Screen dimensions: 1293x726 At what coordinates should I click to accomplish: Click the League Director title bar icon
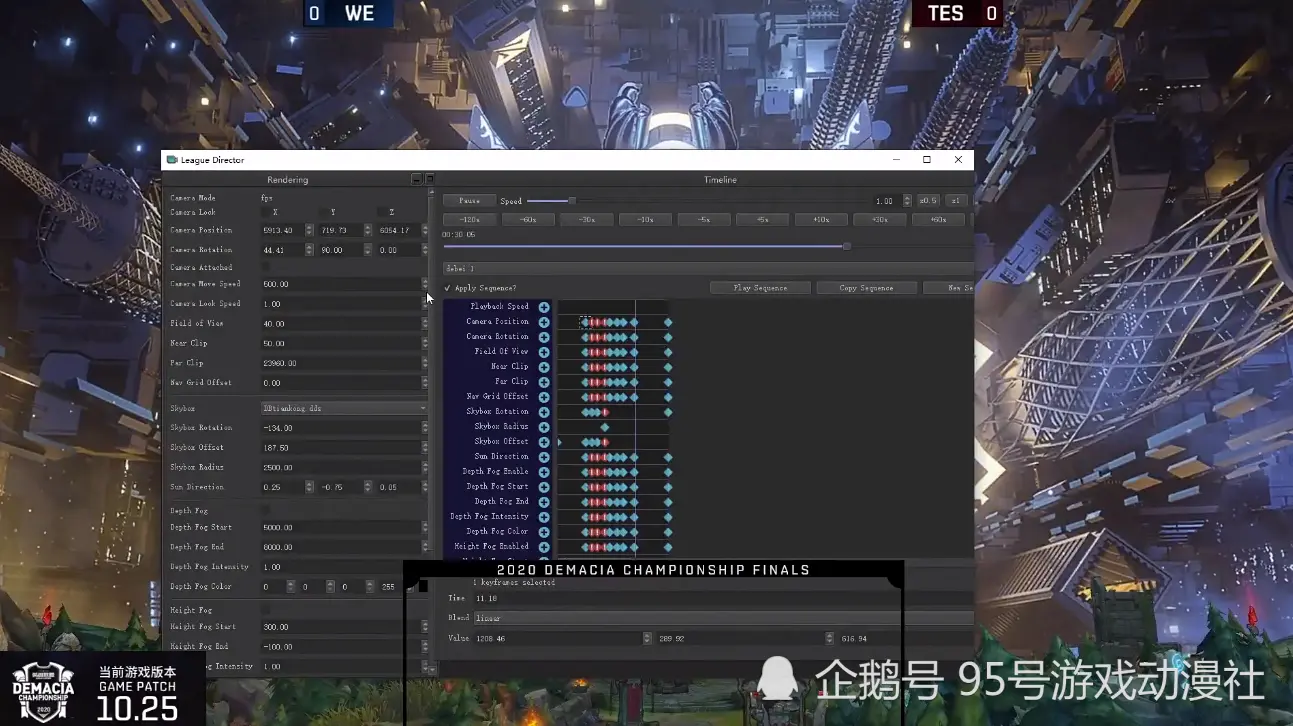pyautogui.click(x=172, y=160)
